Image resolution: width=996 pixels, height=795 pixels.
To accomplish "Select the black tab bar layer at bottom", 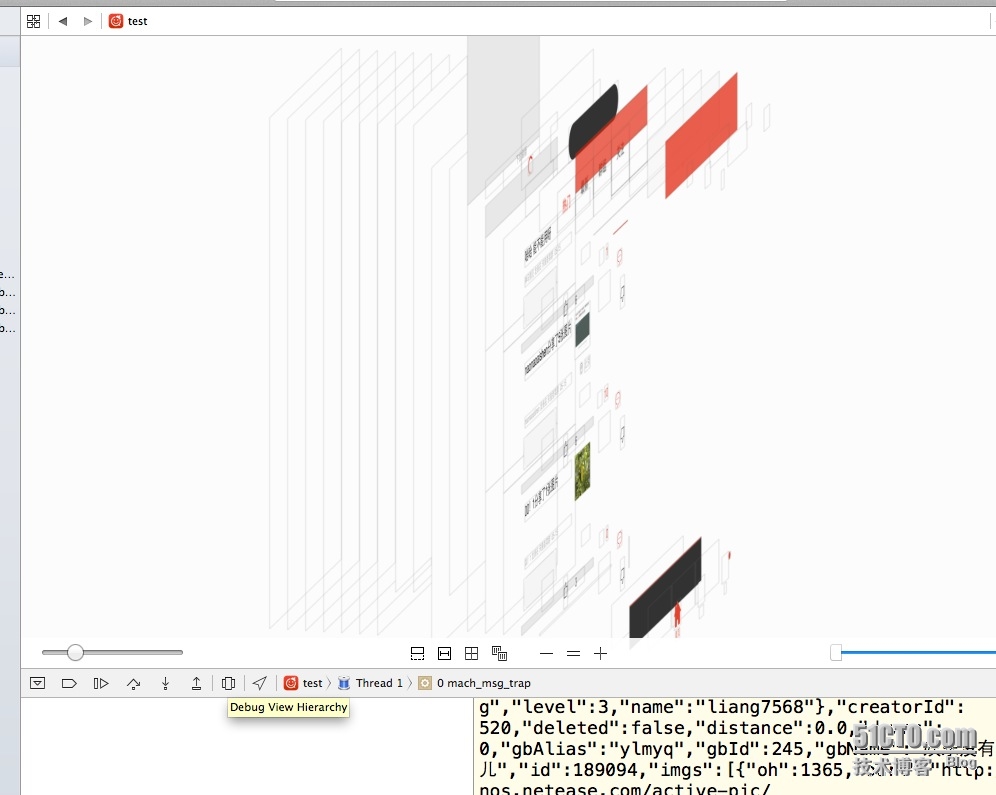I will 665,588.
